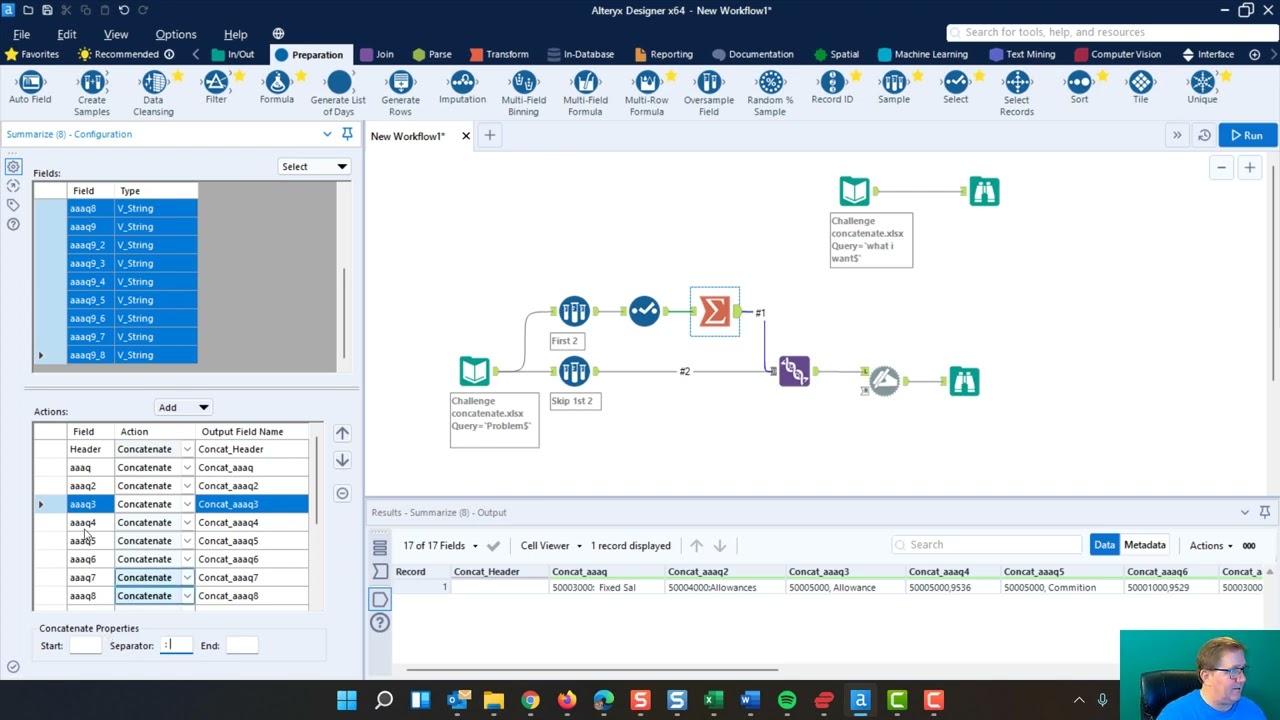Image resolution: width=1280 pixels, height=720 pixels.
Task: Open the 17 of 17 Fields dropdown
Action: click(x=441, y=545)
